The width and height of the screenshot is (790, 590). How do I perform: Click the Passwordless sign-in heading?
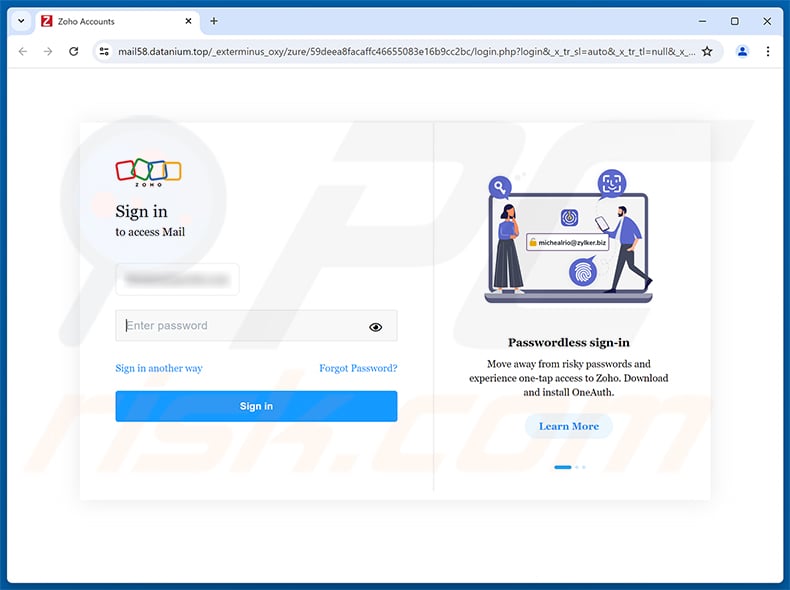click(569, 343)
